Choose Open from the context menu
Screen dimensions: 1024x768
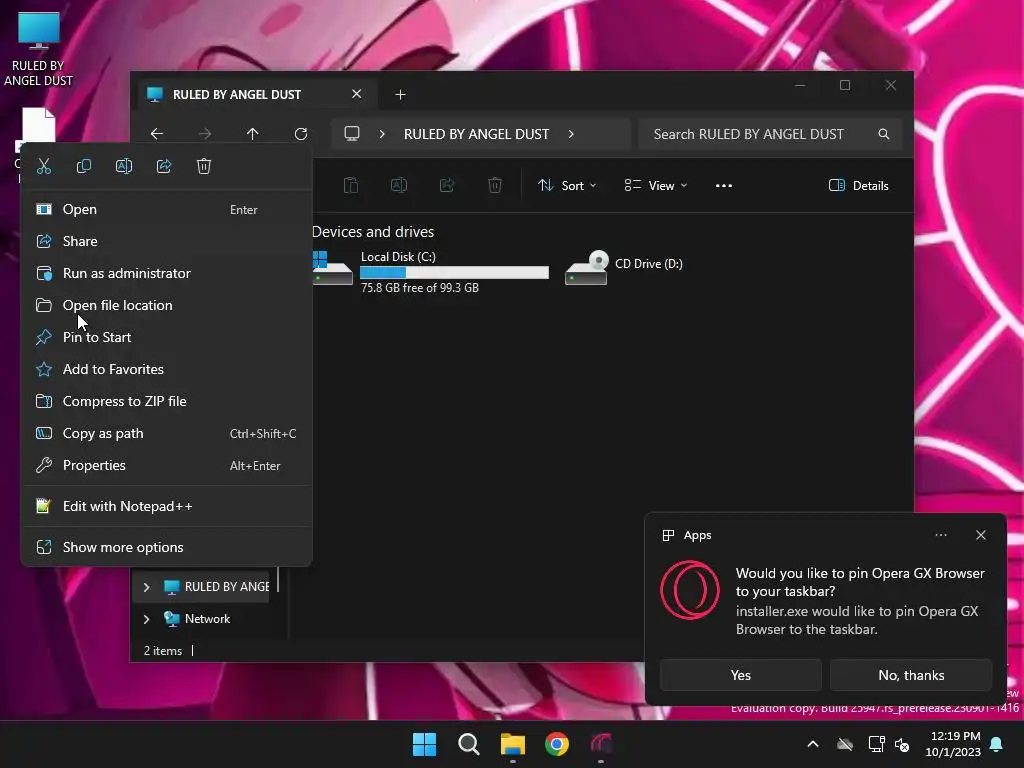click(x=167, y=210)
